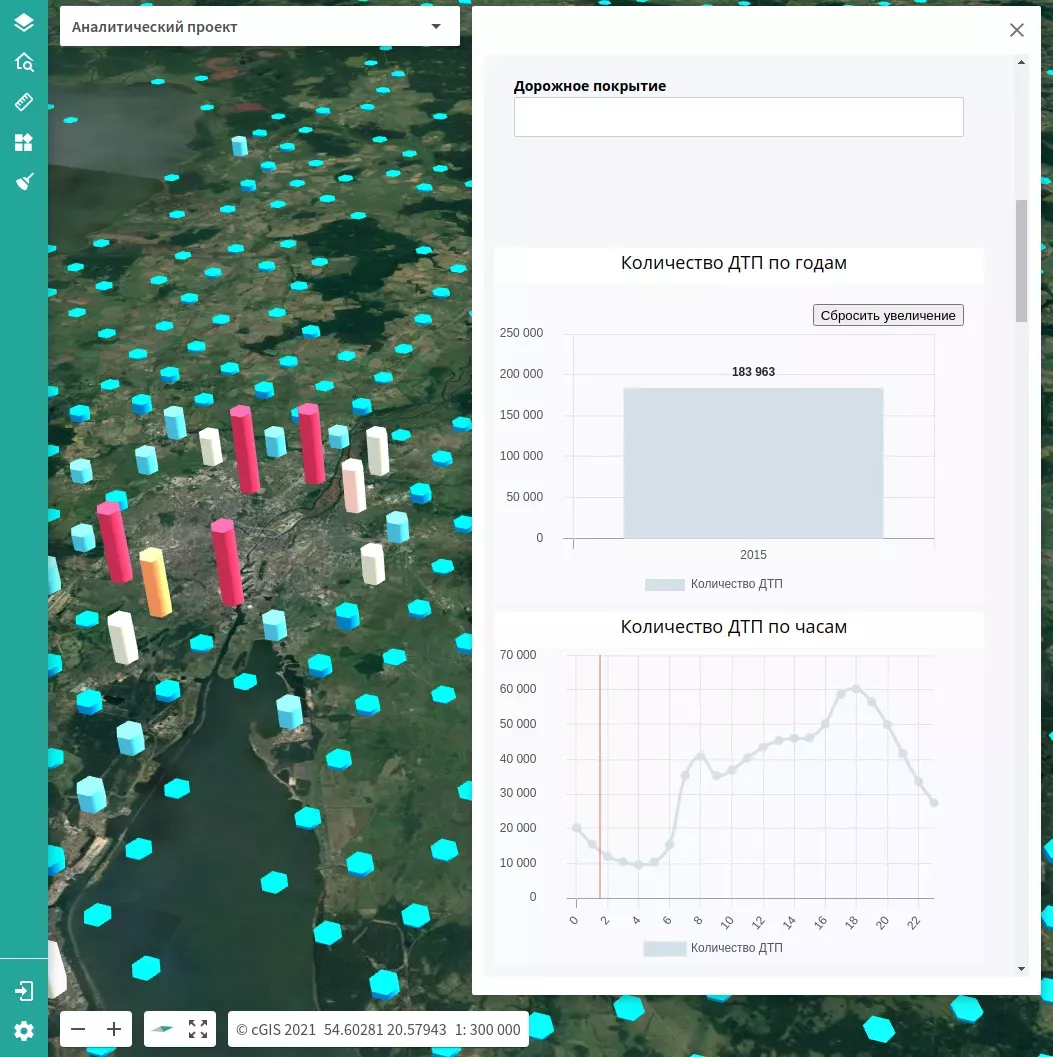Close the analytics panel
This screenshot has width=1053, height=1057.
click(x=1017, y=30)
